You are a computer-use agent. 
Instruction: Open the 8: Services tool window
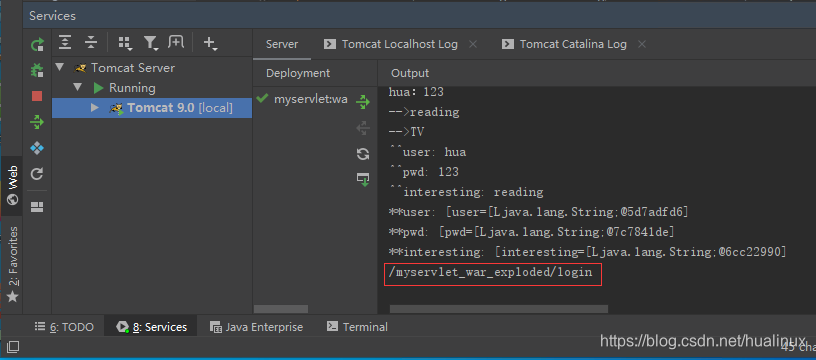point(151,327)
